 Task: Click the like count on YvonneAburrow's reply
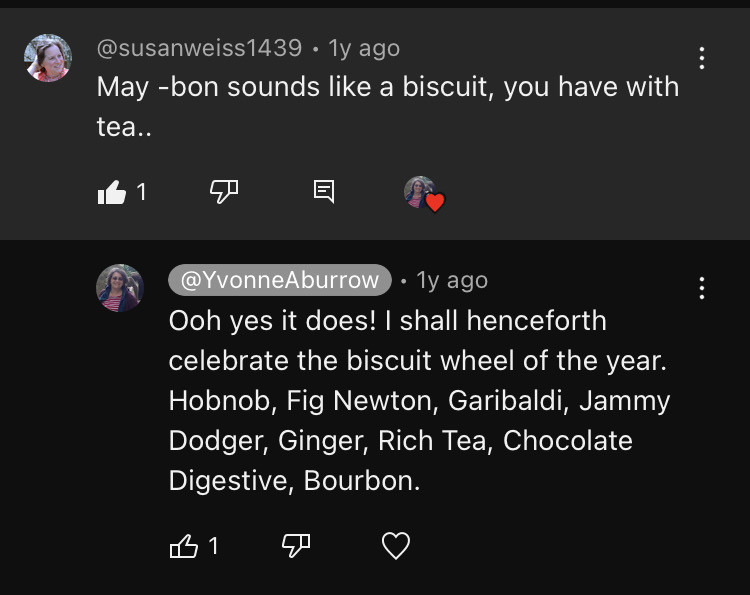(213, 546)
